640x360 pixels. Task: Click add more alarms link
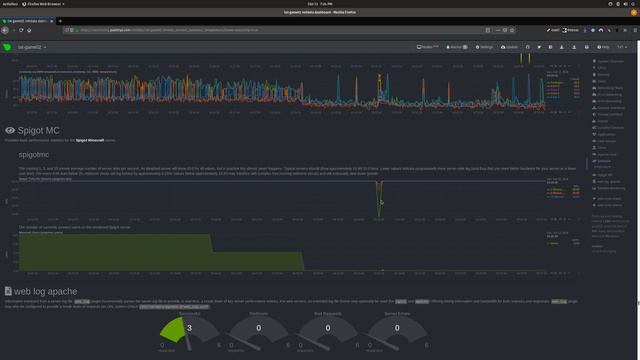coord(607,205)
